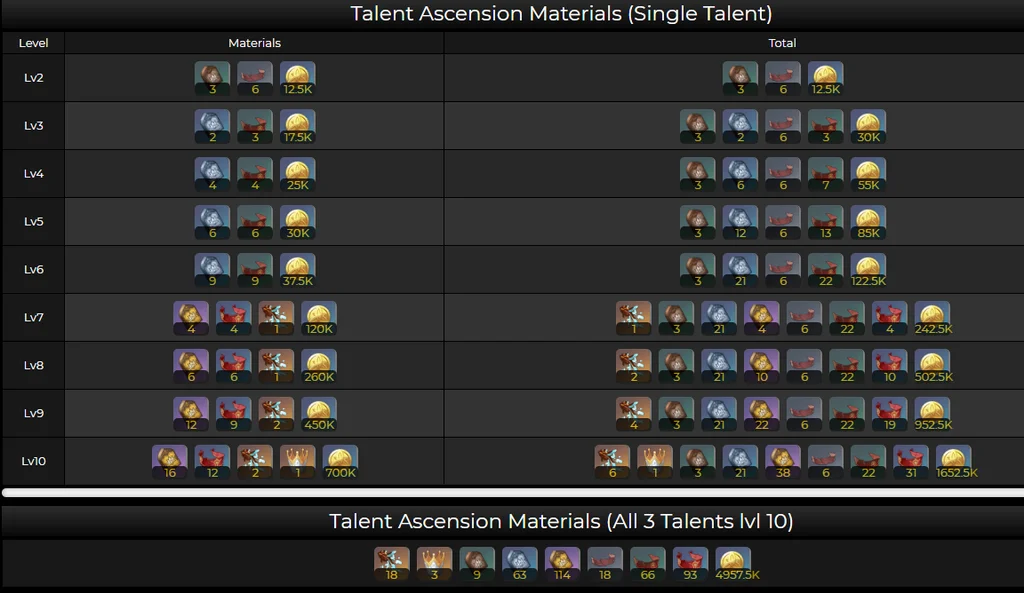Select the Lv6 row label
The image size is (1024, 593).
pyautogui.click(x=33, y=270)
